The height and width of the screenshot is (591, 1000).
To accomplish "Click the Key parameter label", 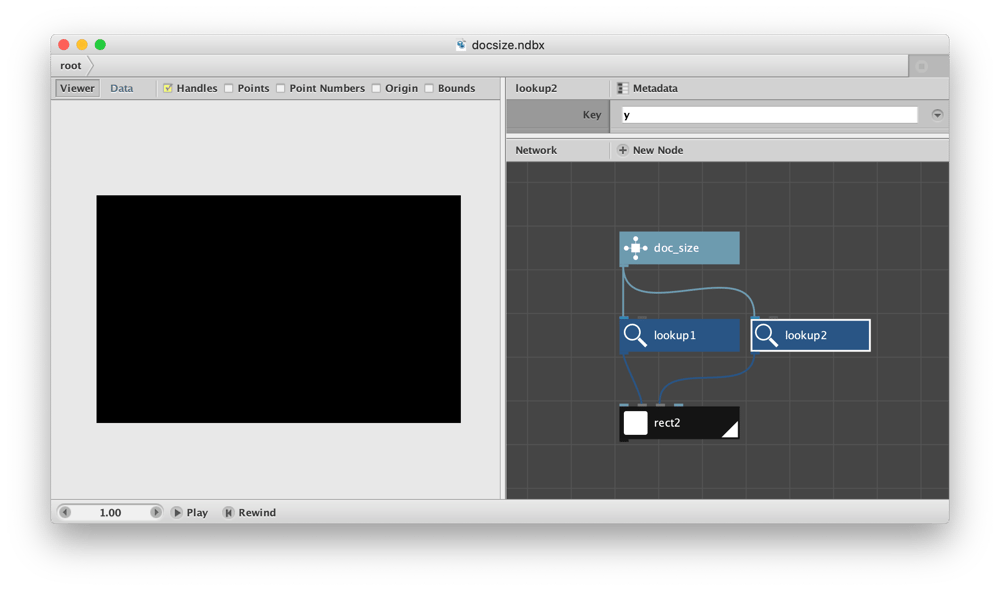I will 592,115.
